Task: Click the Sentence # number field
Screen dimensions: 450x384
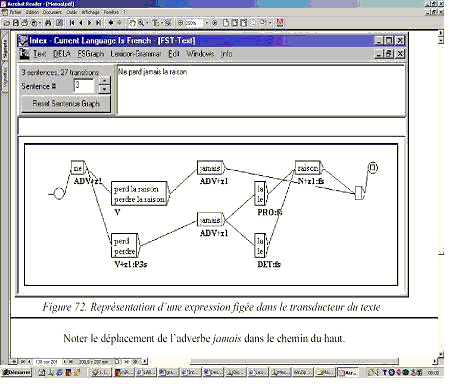Action: (x=84, y=86)
